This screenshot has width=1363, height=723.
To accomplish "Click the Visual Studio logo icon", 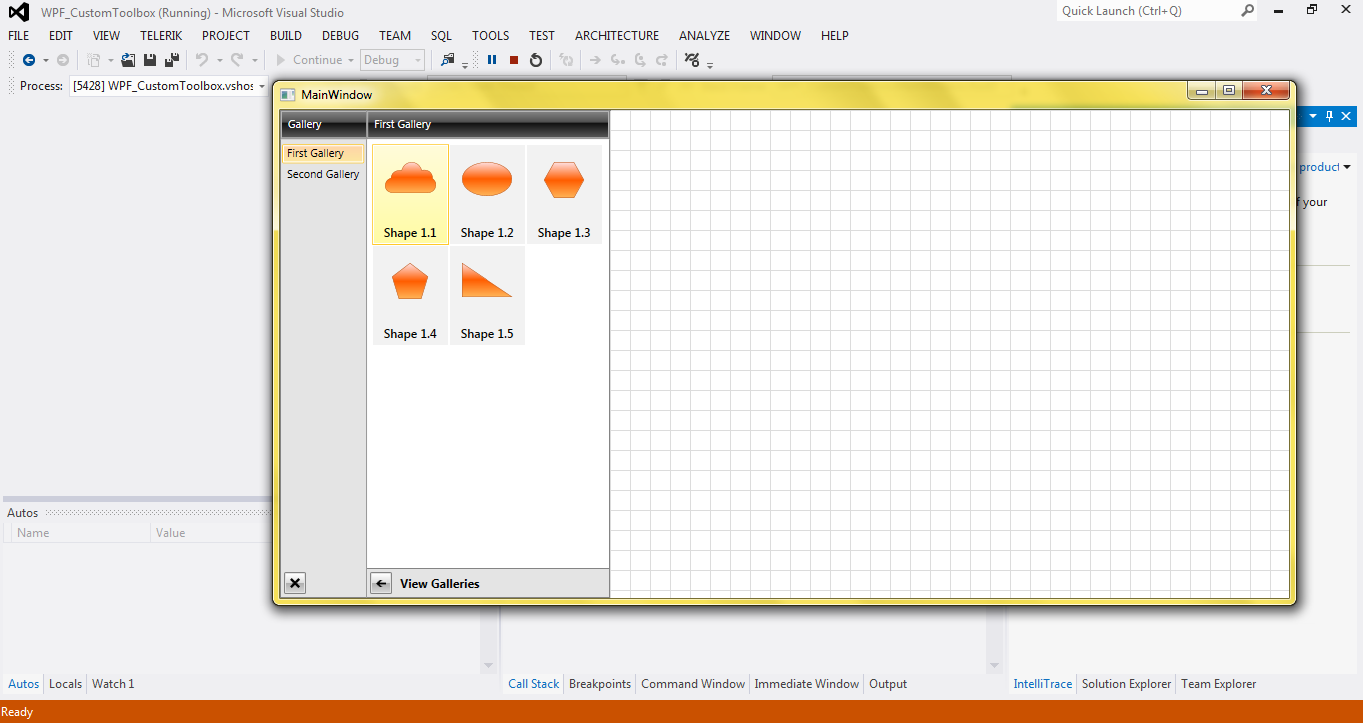I will click(18, 13).
